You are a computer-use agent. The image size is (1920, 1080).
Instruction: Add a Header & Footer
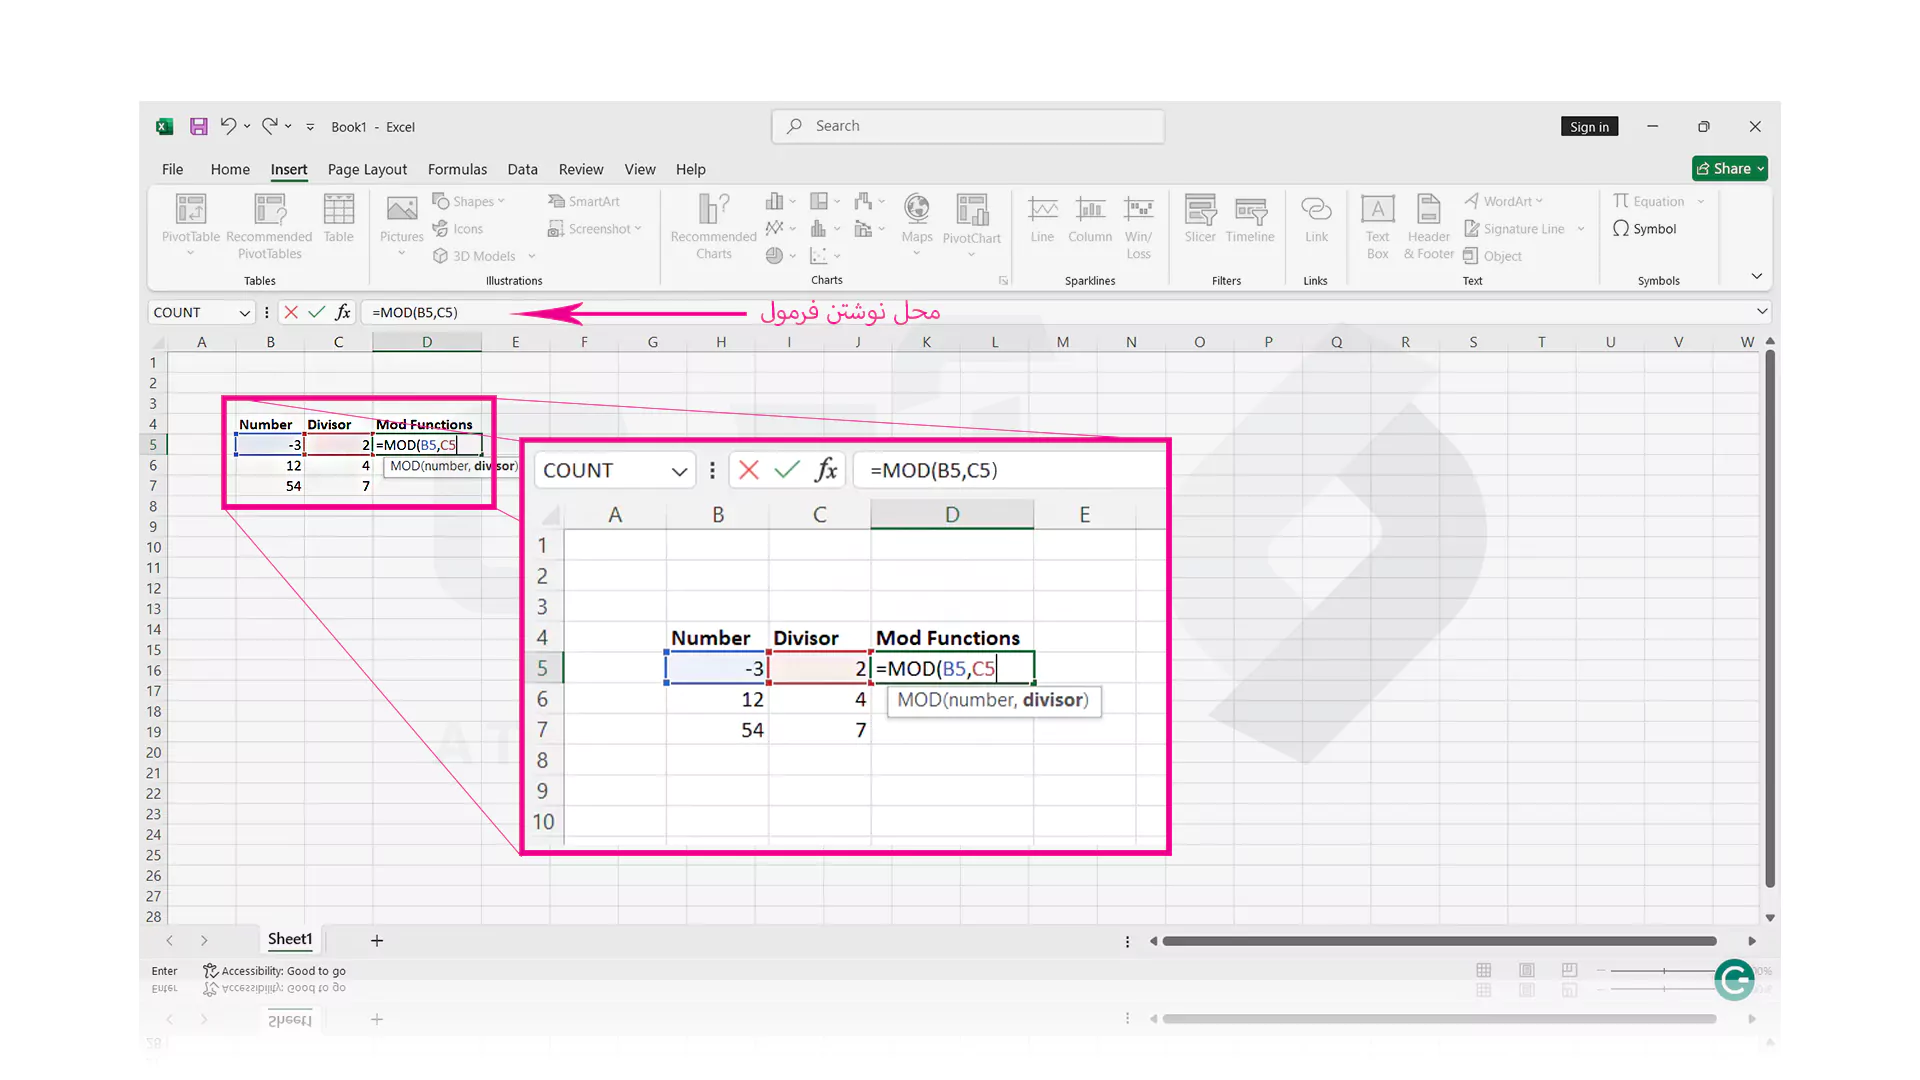pyautogui.click(x=1428, y=226)
